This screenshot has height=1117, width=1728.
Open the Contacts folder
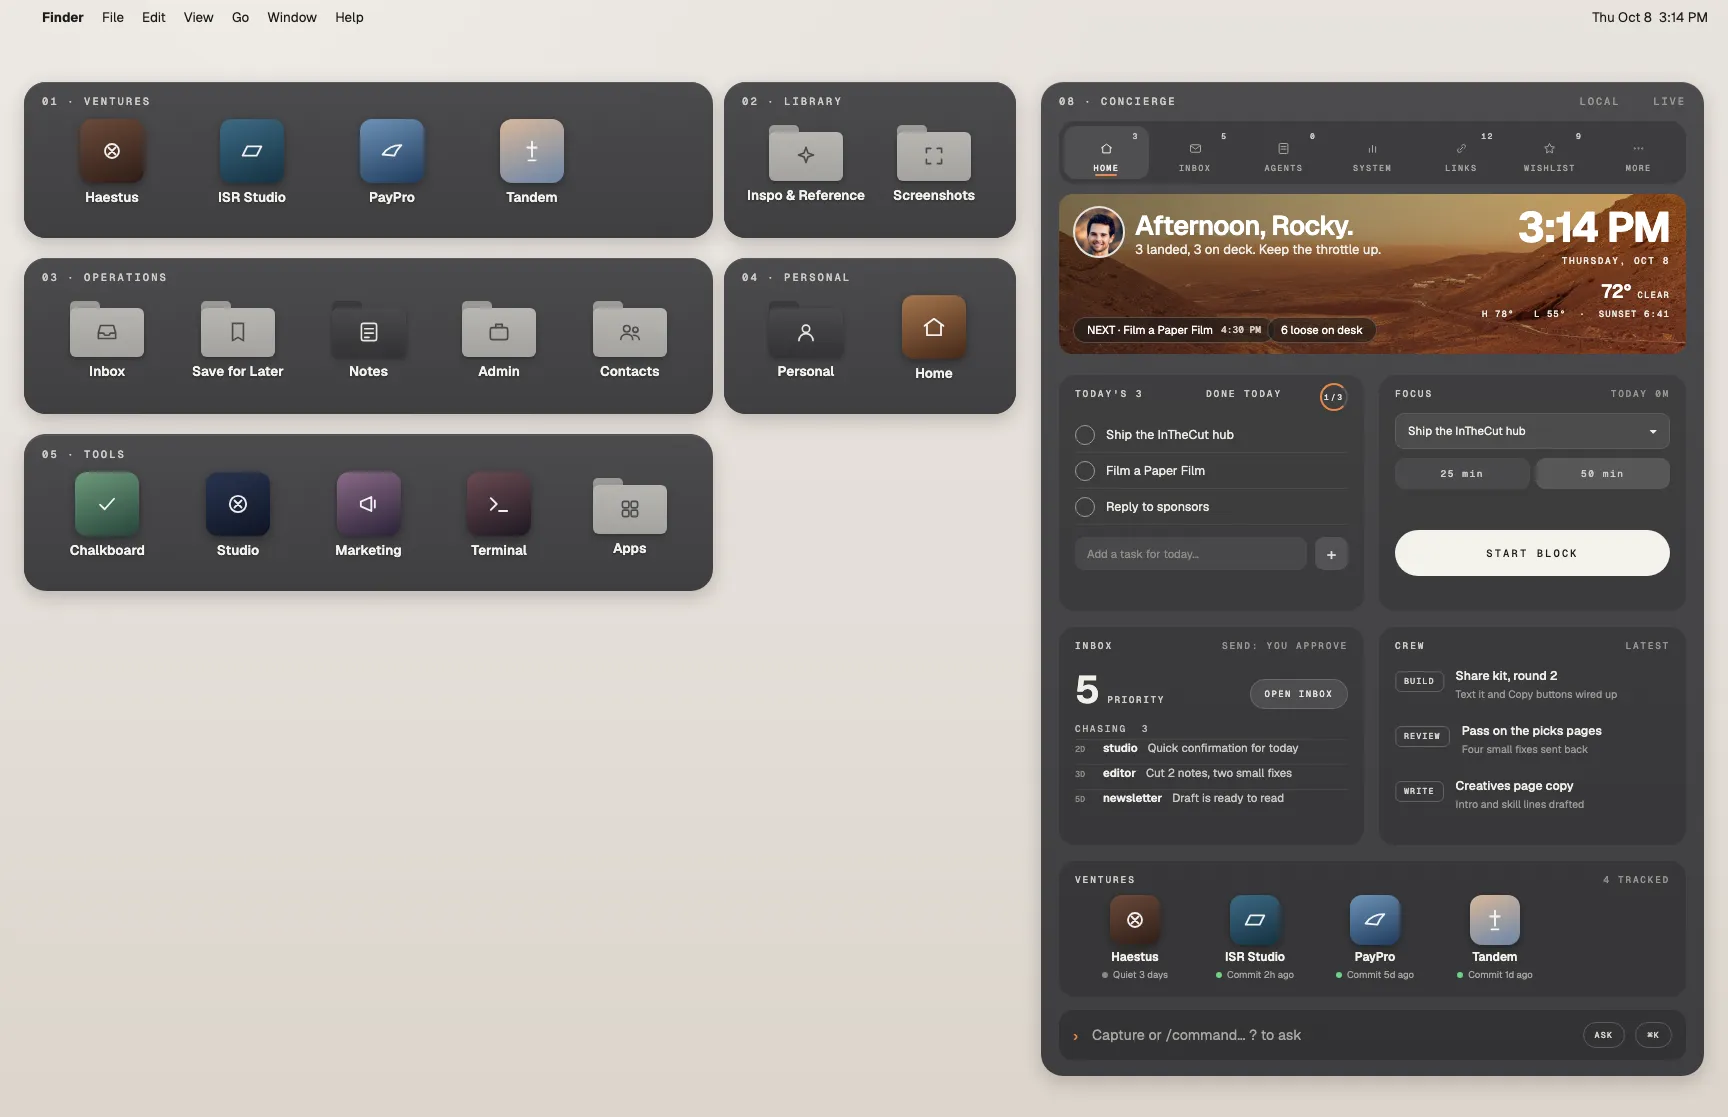pyautogui.click(x=630, y=329)
